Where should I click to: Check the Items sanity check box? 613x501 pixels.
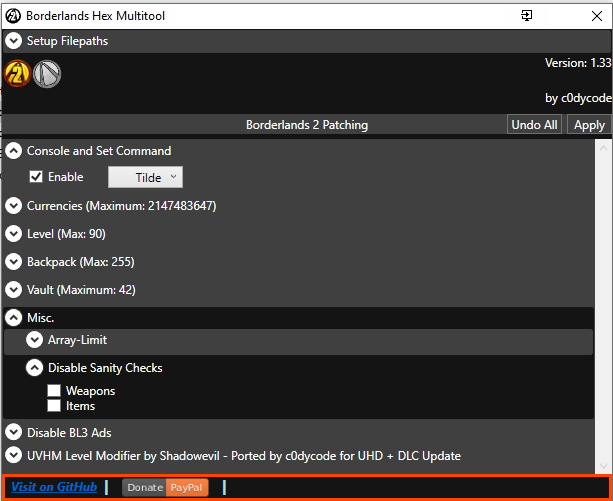(54, 405)
